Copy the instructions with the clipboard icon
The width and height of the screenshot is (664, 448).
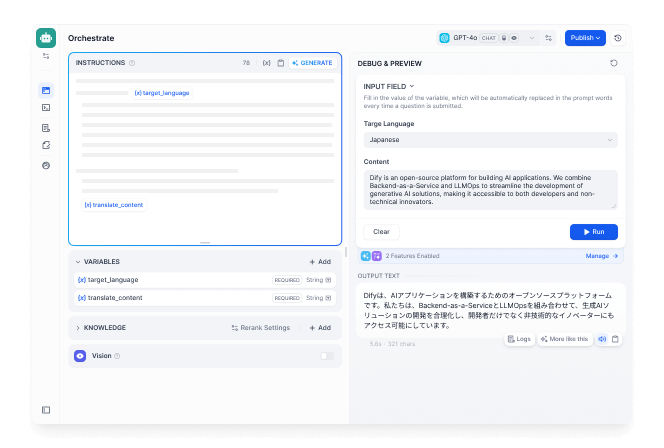click(281, 63)
